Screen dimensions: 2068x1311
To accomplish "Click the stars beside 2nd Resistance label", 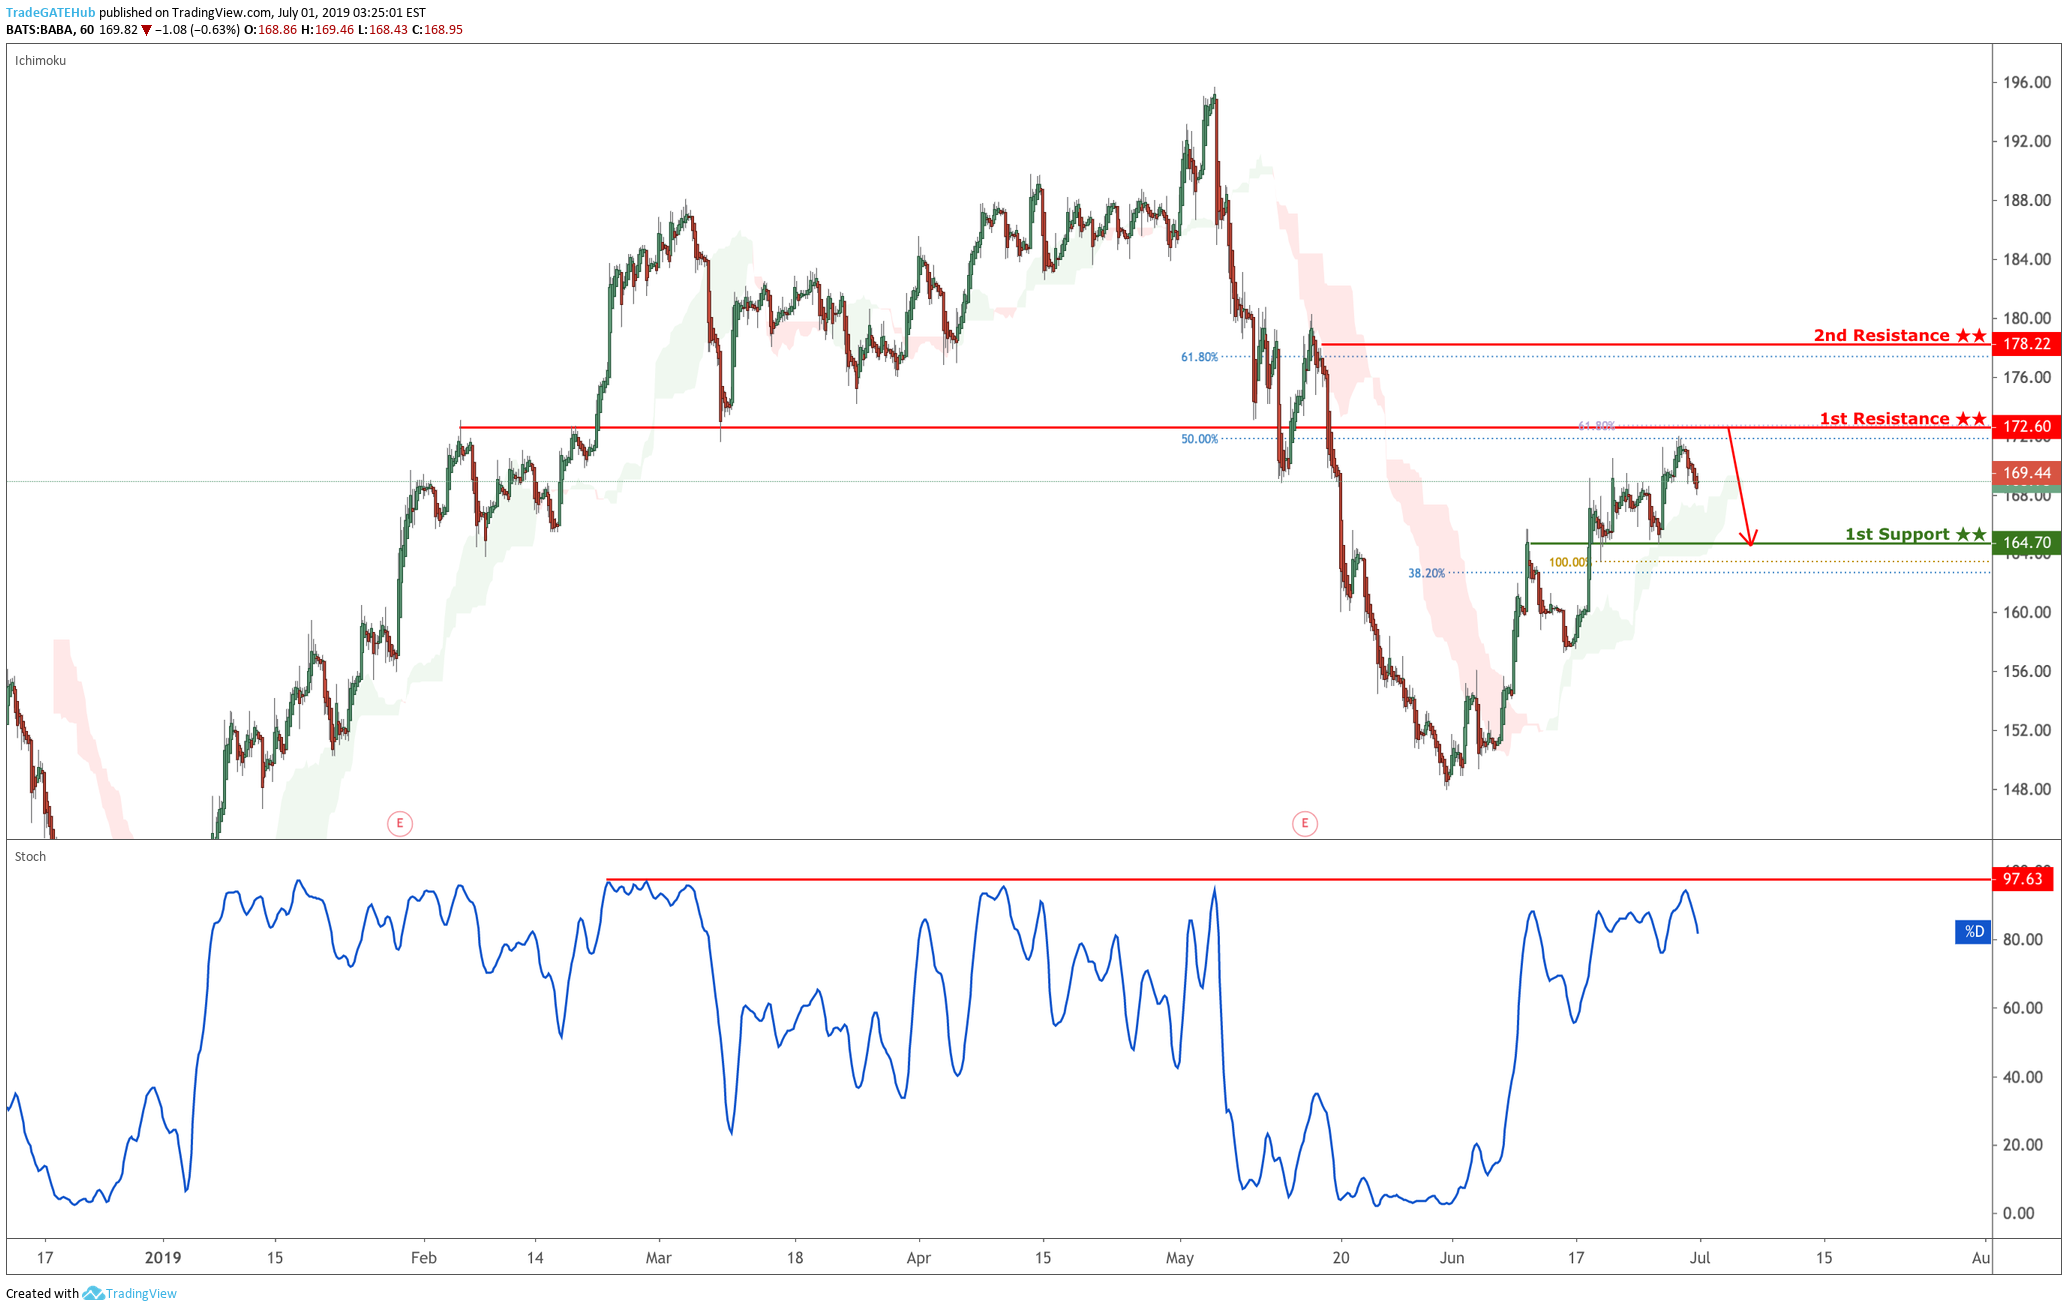I will click(1971, 336).
